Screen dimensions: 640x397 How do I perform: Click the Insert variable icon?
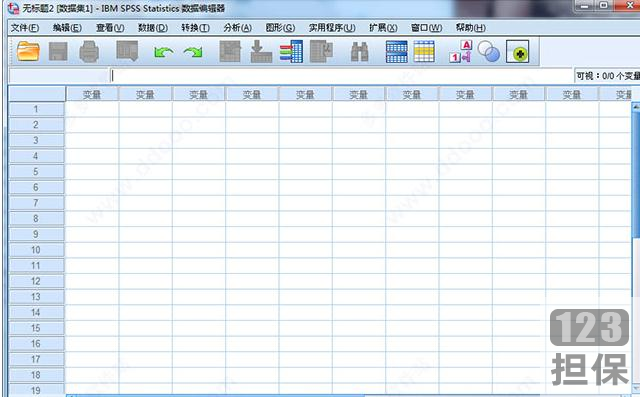click(x=424, y=51)
